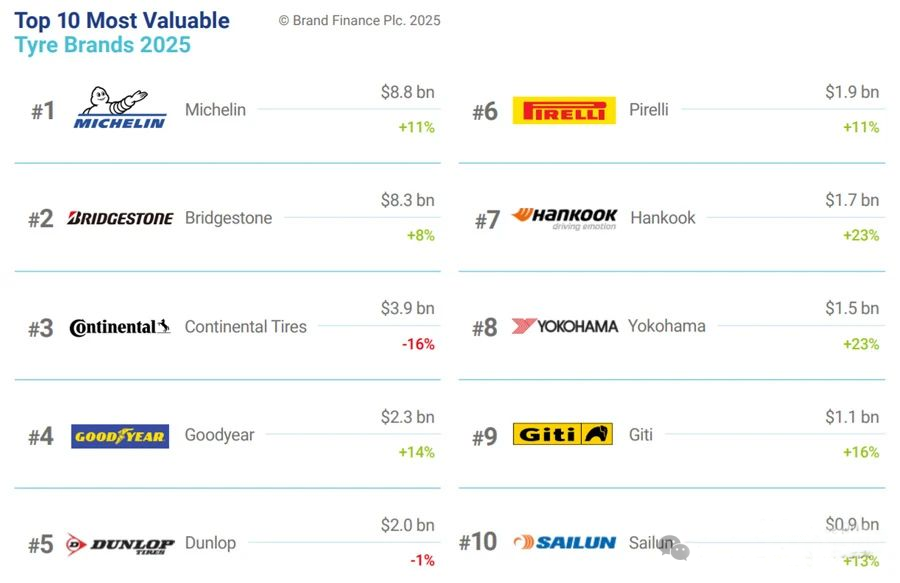Select the Dunlop Tires logo
900x583 pixels.
[120, 544]
